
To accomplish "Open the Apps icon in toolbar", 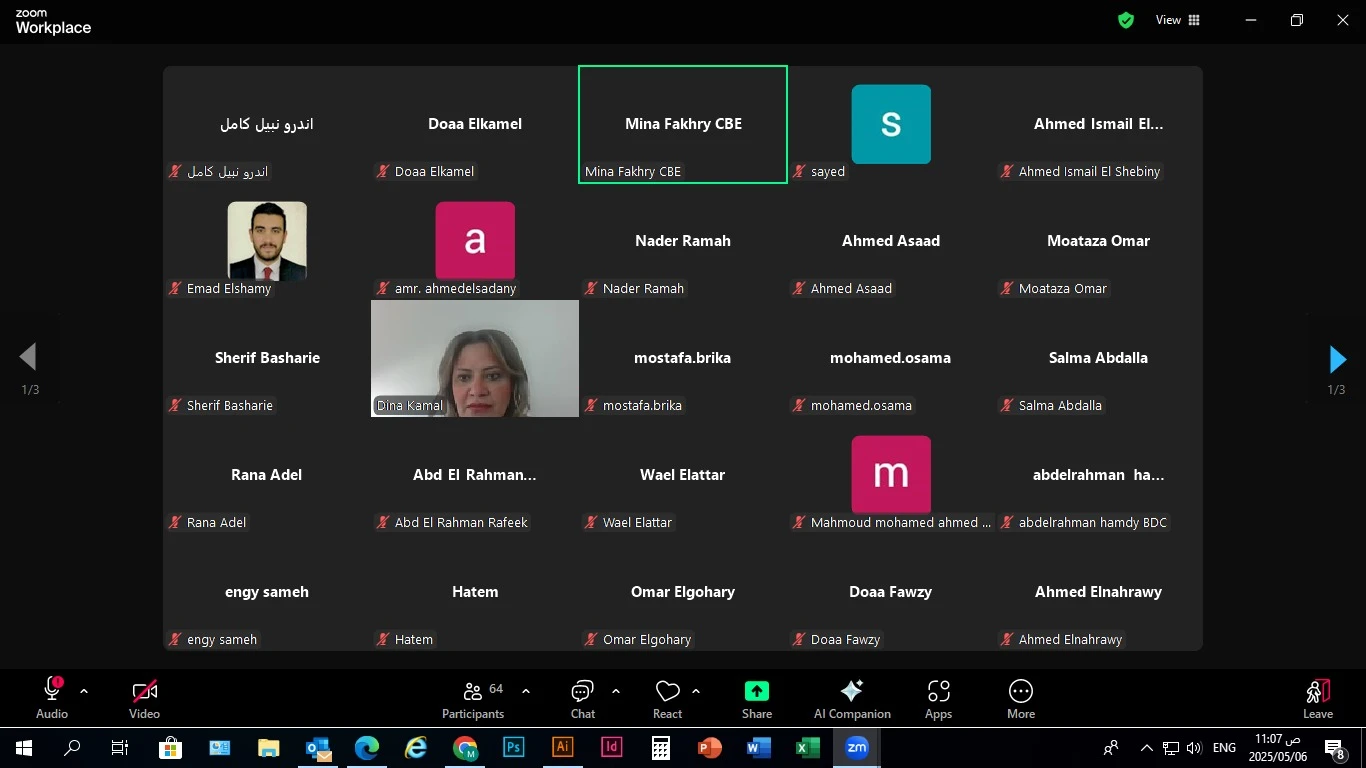I will 938,691.
